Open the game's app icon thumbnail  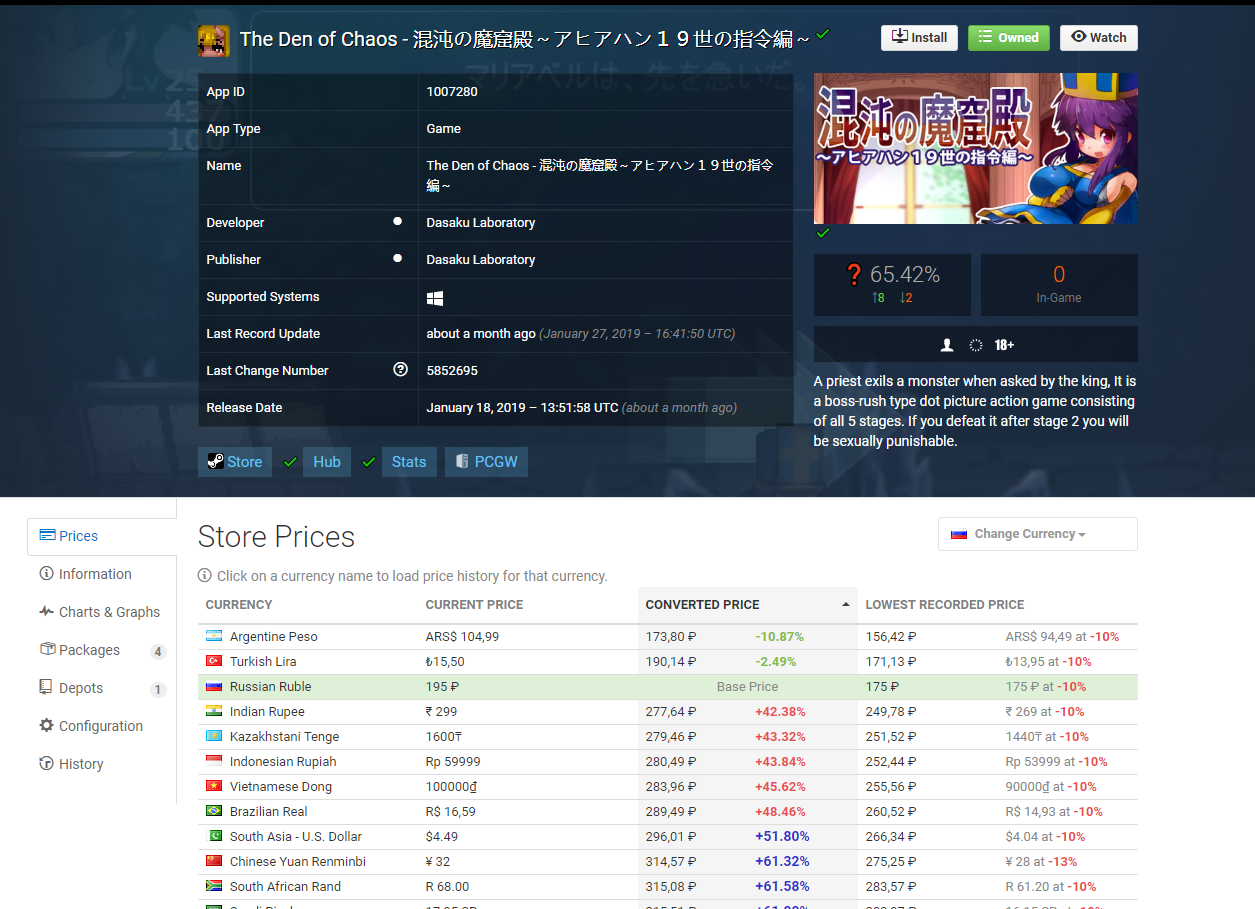[214, 40]
